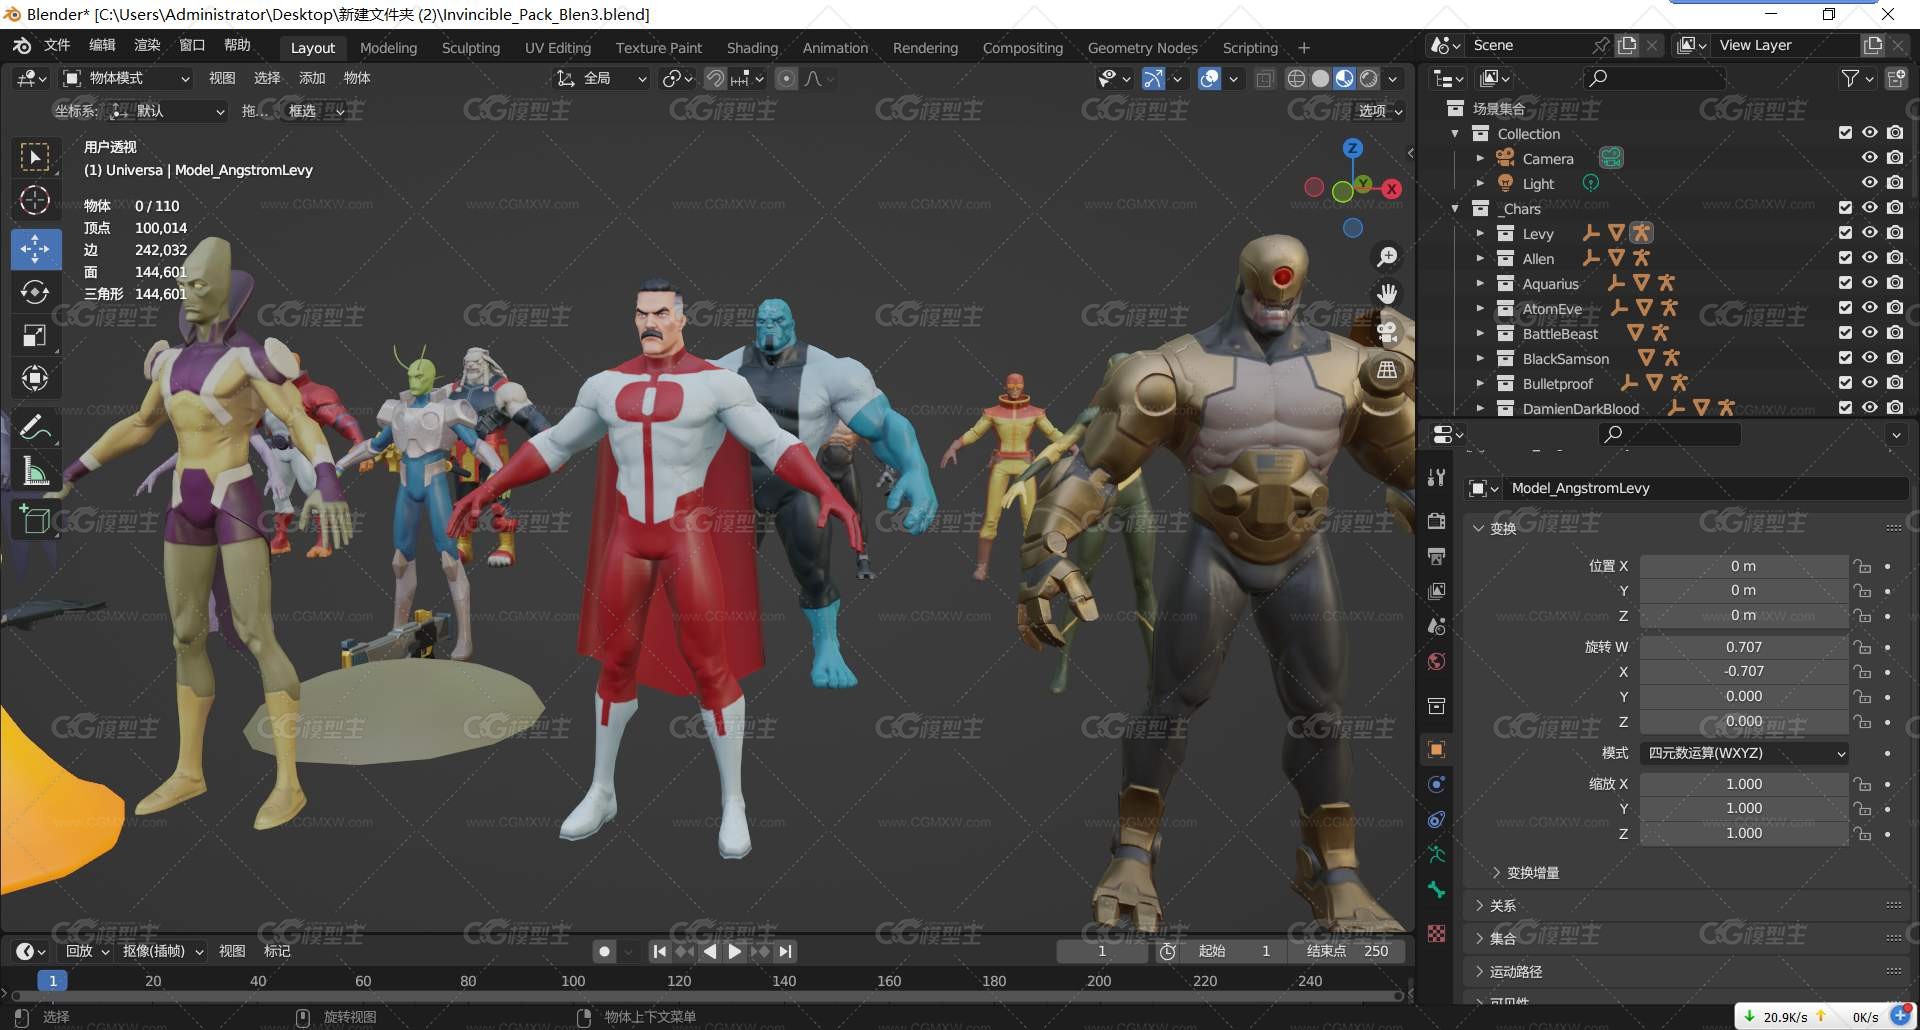
Task: Expand the motion paths panel
Action: (x=1507, y=972)
